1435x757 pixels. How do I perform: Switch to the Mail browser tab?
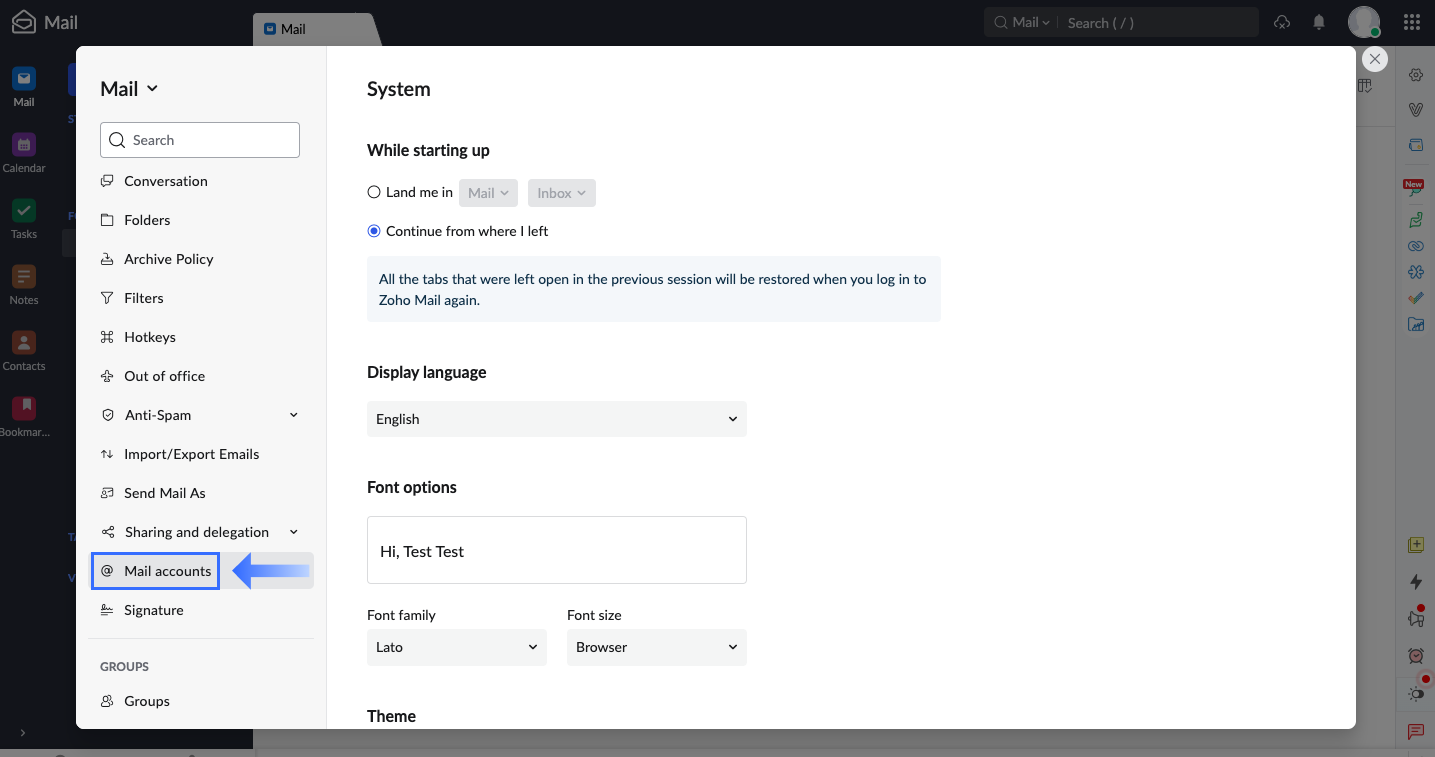click(x=295, y=29)
